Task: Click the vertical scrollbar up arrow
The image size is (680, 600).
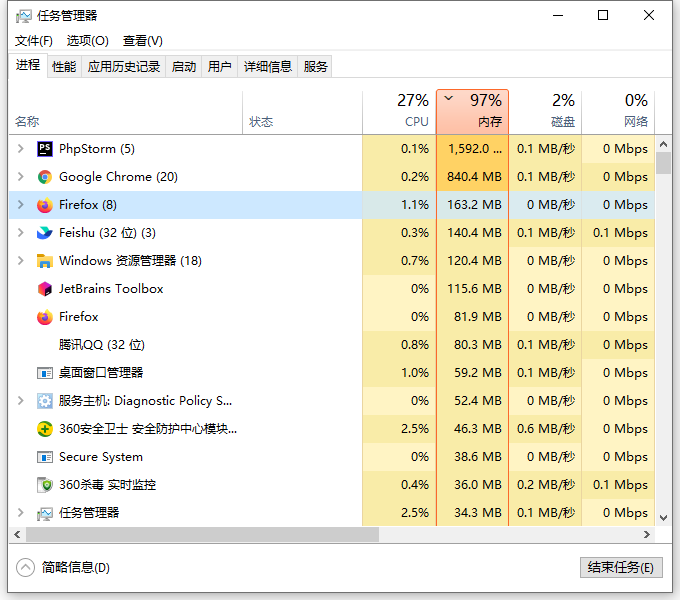Action: 663,144
